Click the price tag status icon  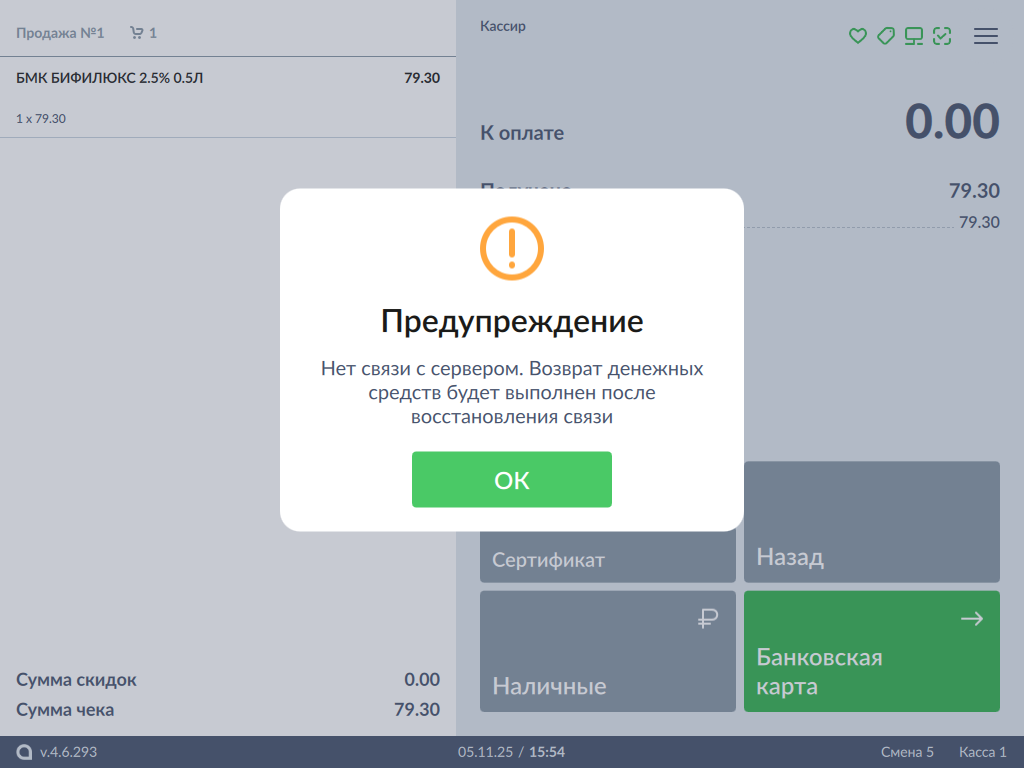[x=885, y=36]
